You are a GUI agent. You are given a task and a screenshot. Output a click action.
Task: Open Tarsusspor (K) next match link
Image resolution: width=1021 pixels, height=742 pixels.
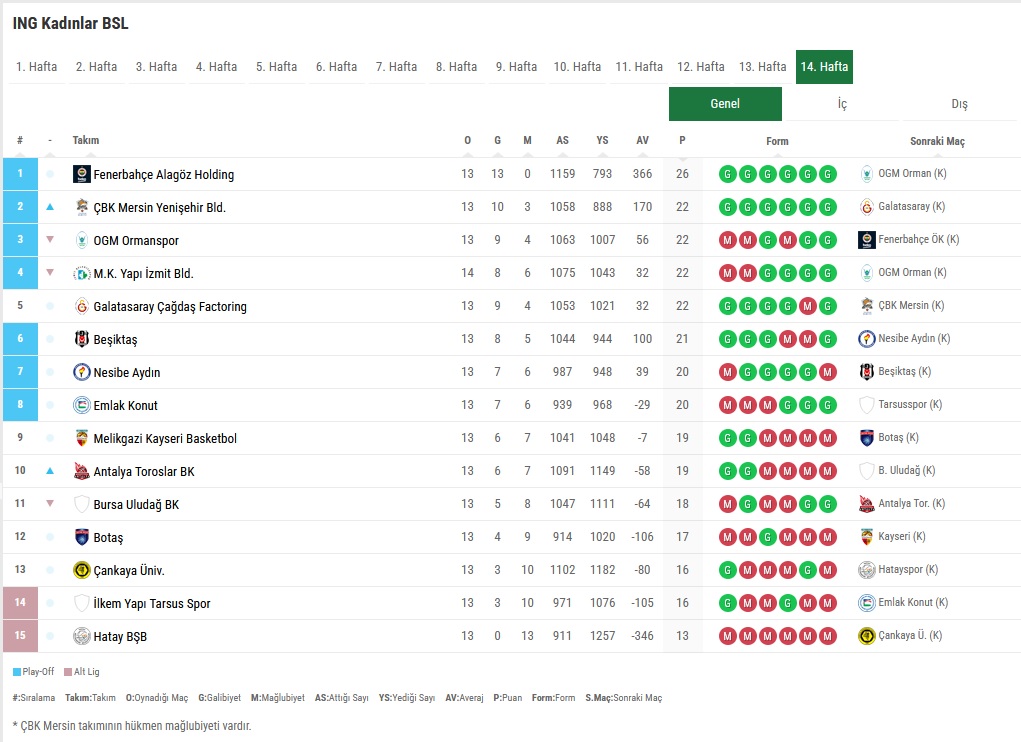click(x=910, y=404)
